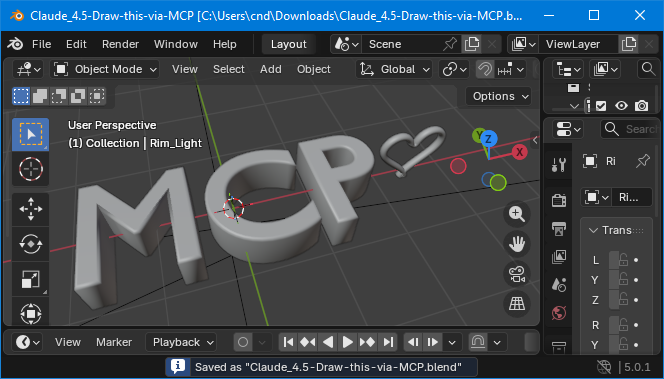Choose the Invert selection mode icon

pos(78,96)
